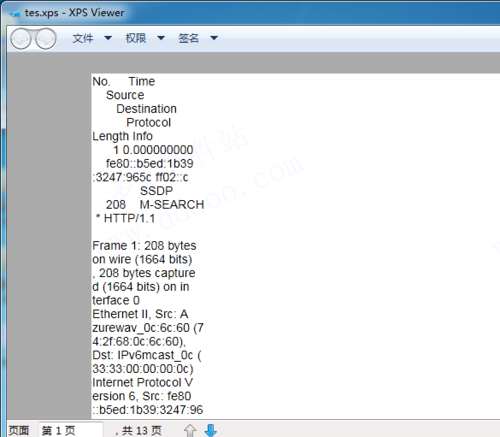Click the 'SSDP' protocol text in document
This screenshot has width=500, height=437.
point(156,191)
